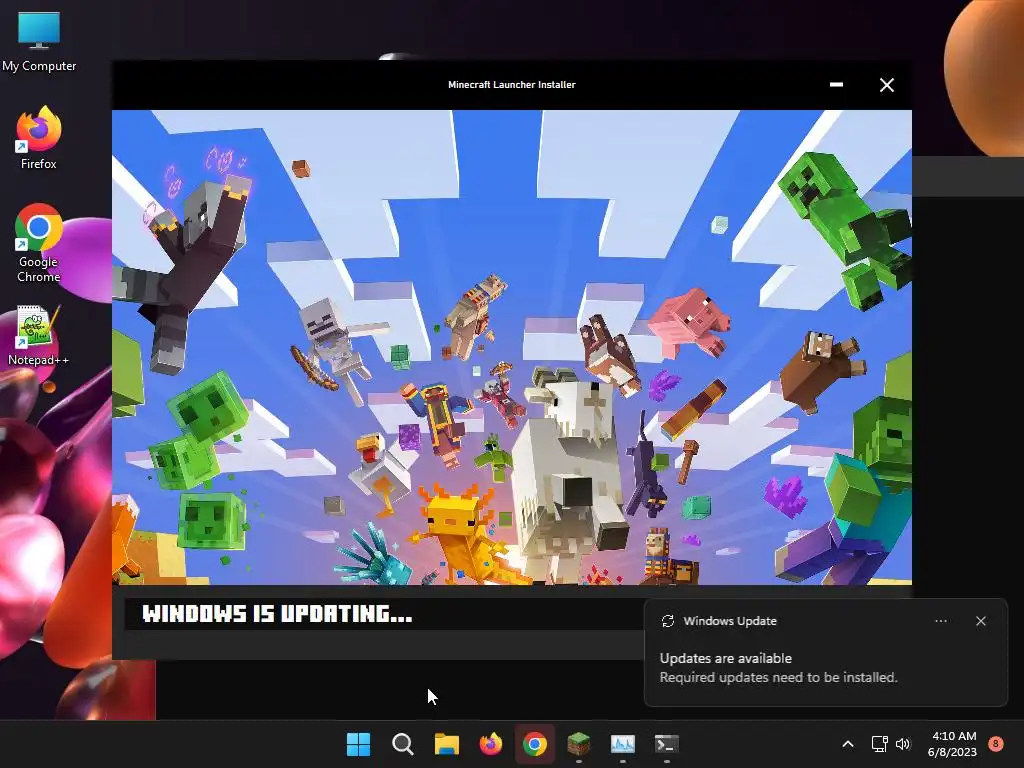Open network status in system tray
This screenshot has height=768, width=1024.
(x=879, y=744)
